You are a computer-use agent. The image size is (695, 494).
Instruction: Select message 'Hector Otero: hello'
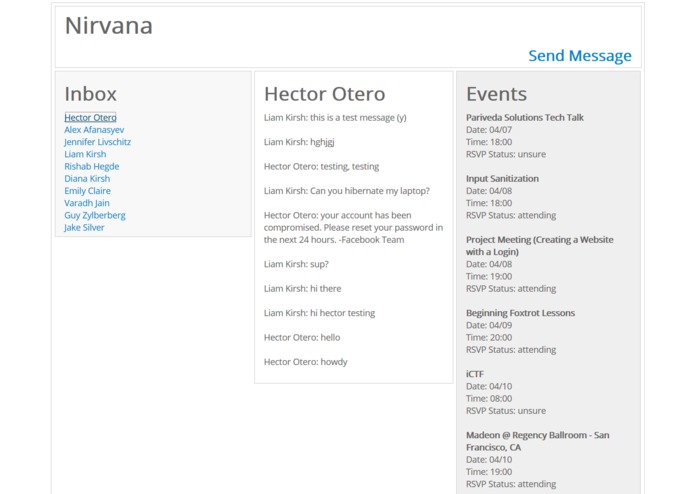tap(302, 337)
